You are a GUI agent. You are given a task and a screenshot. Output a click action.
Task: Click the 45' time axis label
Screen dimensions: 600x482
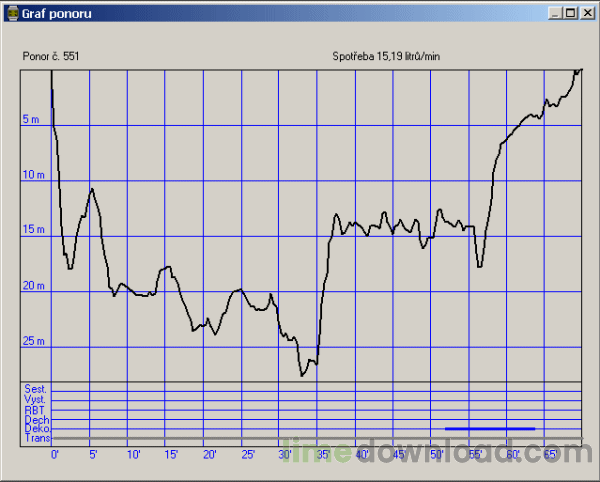(x=399, y=454)
